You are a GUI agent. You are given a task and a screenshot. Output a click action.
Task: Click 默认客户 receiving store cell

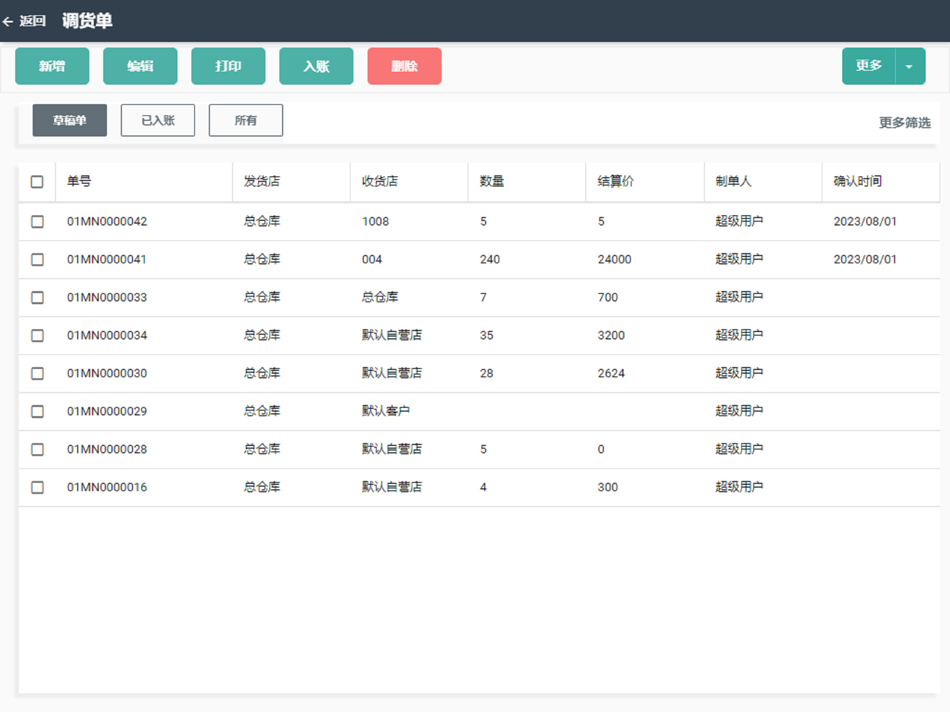pyautogui.click(x=386, y=411)
